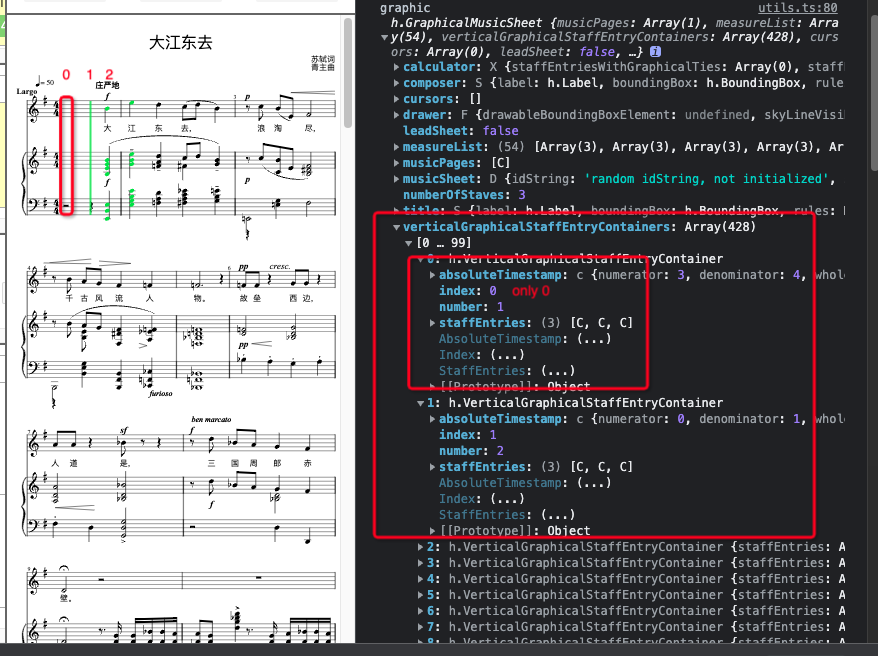The image size is (878, 656).
Task: Expand the drawer property
Action: pos(396,115)
